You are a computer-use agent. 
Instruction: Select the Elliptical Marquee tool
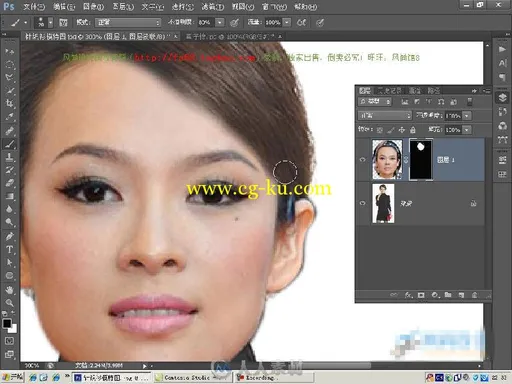[9, 64]
